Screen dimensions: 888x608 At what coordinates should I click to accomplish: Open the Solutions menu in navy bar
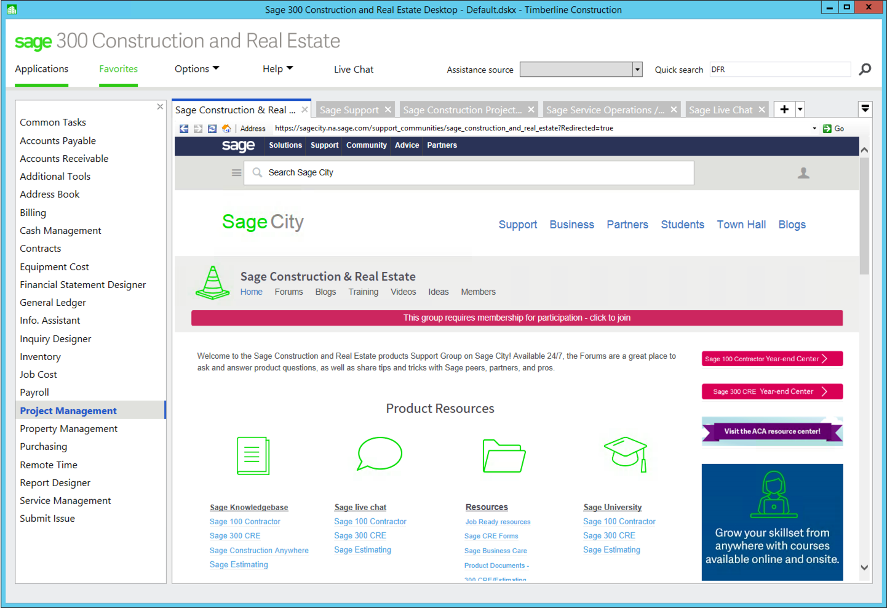click(x=285, y=145)
